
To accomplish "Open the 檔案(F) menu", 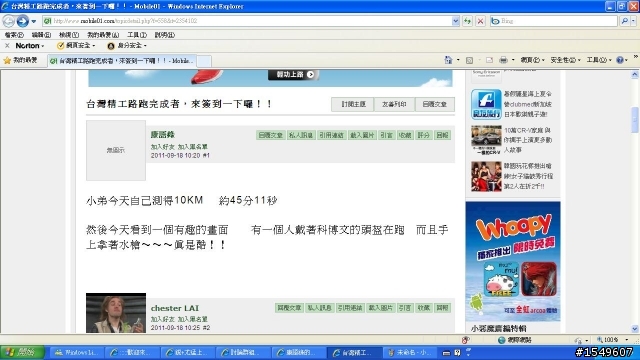I will coord(14,35).
